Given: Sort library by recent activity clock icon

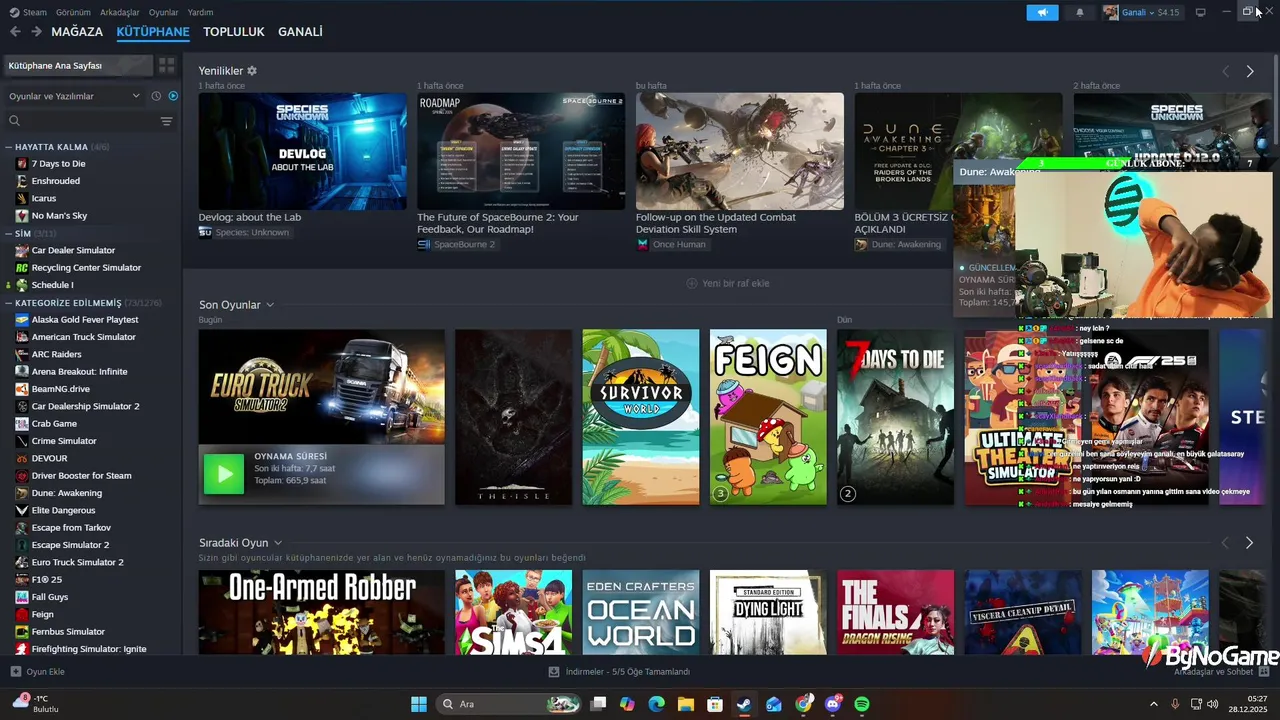Looking at the screenshot, I should point(156,96).
